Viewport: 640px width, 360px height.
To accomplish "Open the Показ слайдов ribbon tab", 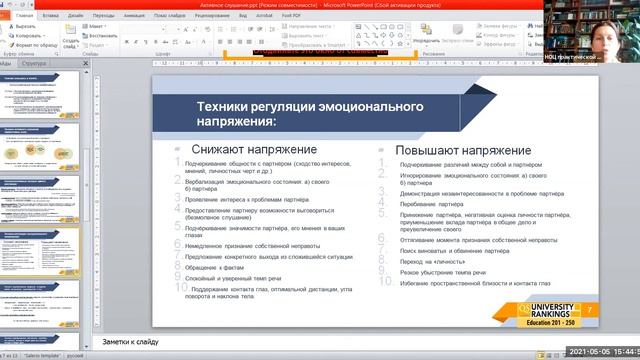I will click(169, 16).
